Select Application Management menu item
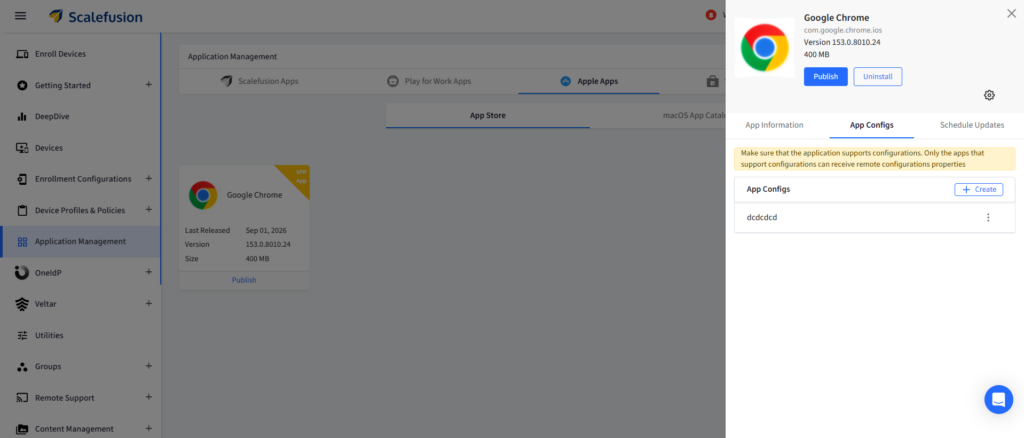Image resolution: width=1024 pixels, height=438 pixels. (80, 242)
